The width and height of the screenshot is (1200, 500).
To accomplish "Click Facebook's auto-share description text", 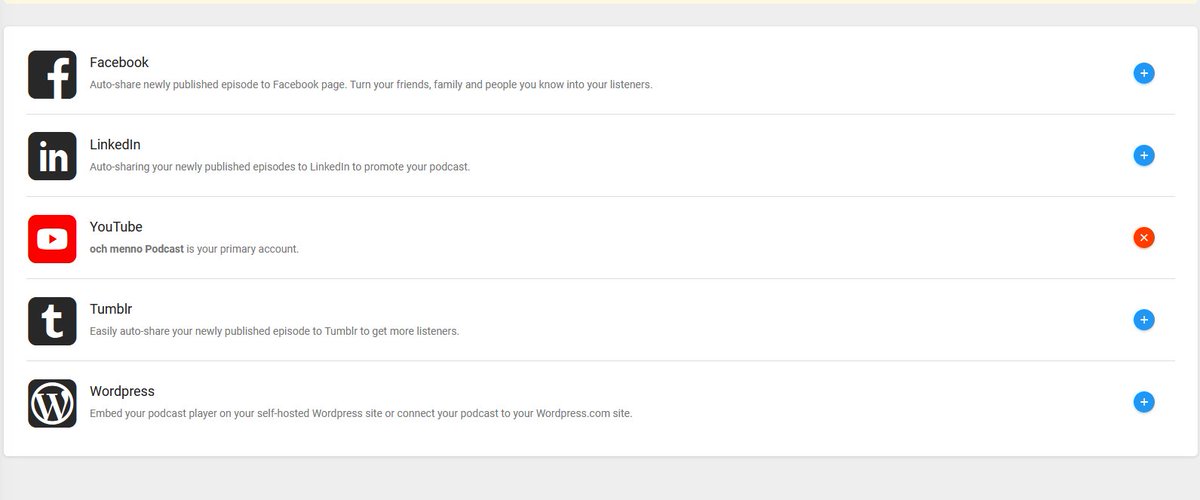I will (371, 85).
